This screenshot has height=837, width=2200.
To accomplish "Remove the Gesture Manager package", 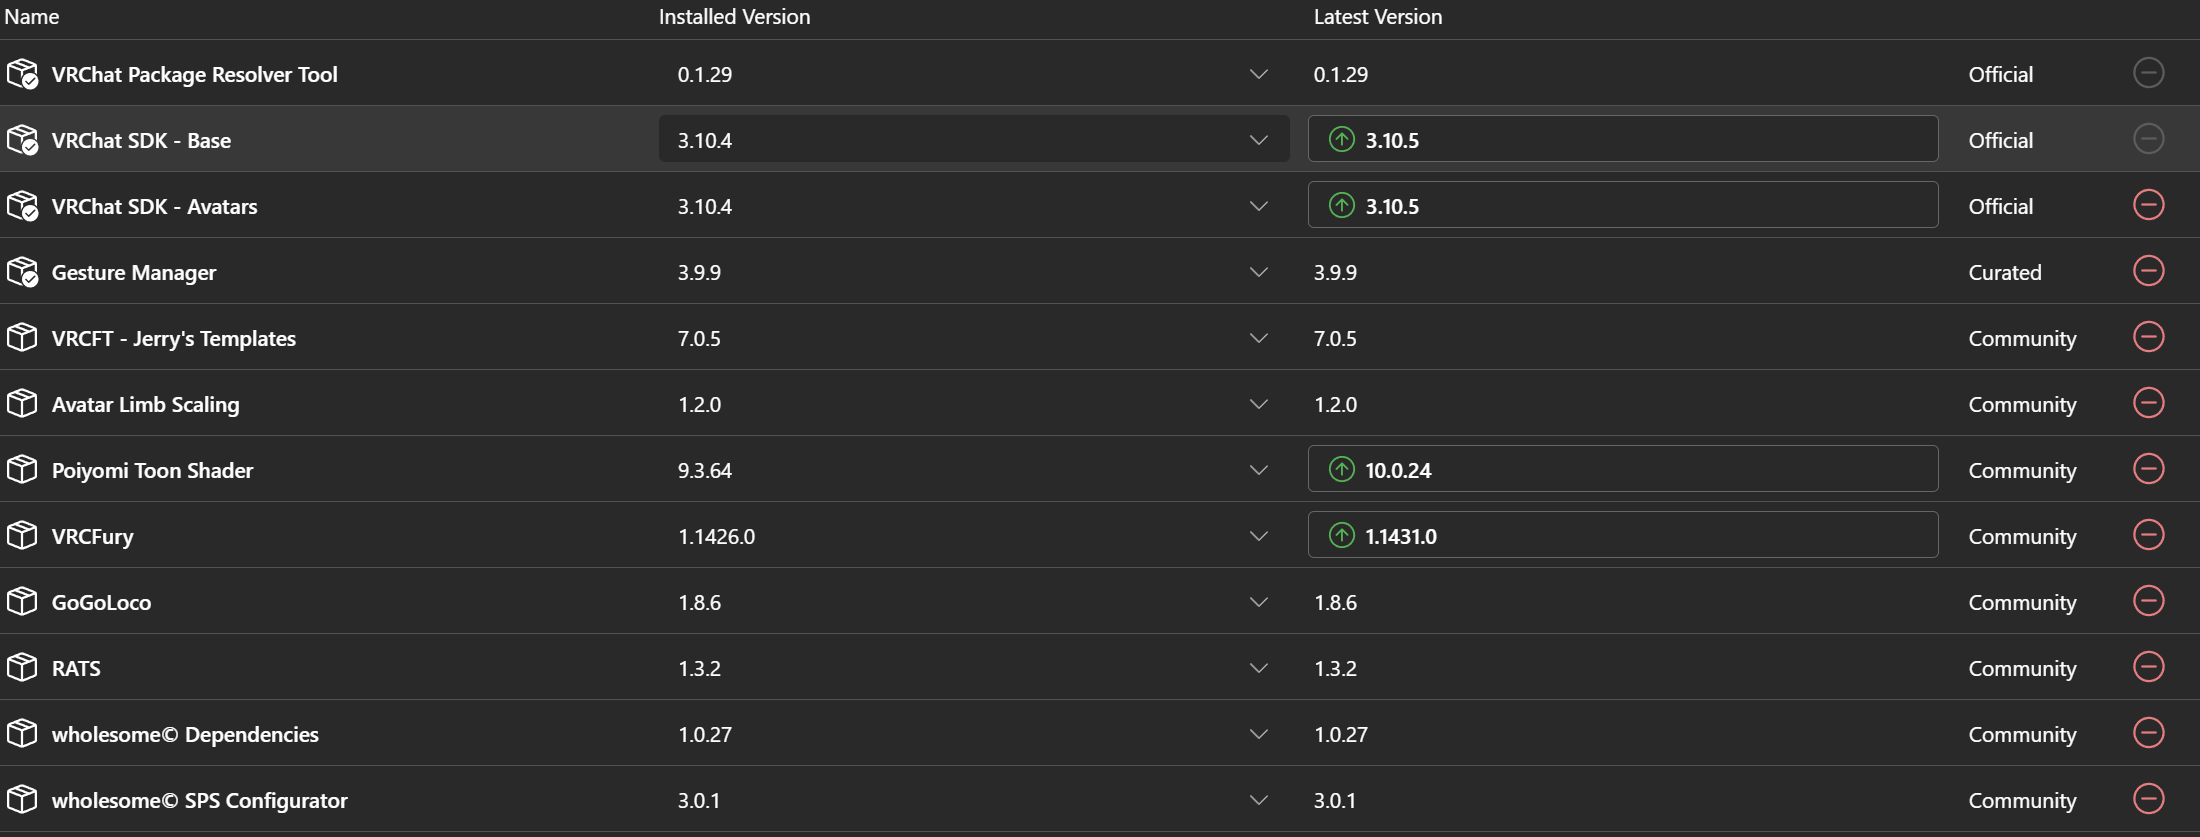I will (x=2148, y=271).
